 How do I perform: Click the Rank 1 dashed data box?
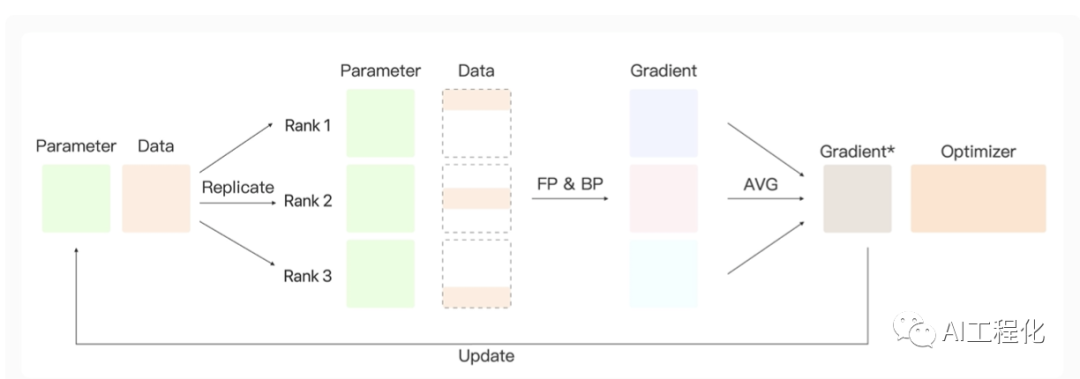click(x=476, y=123)
